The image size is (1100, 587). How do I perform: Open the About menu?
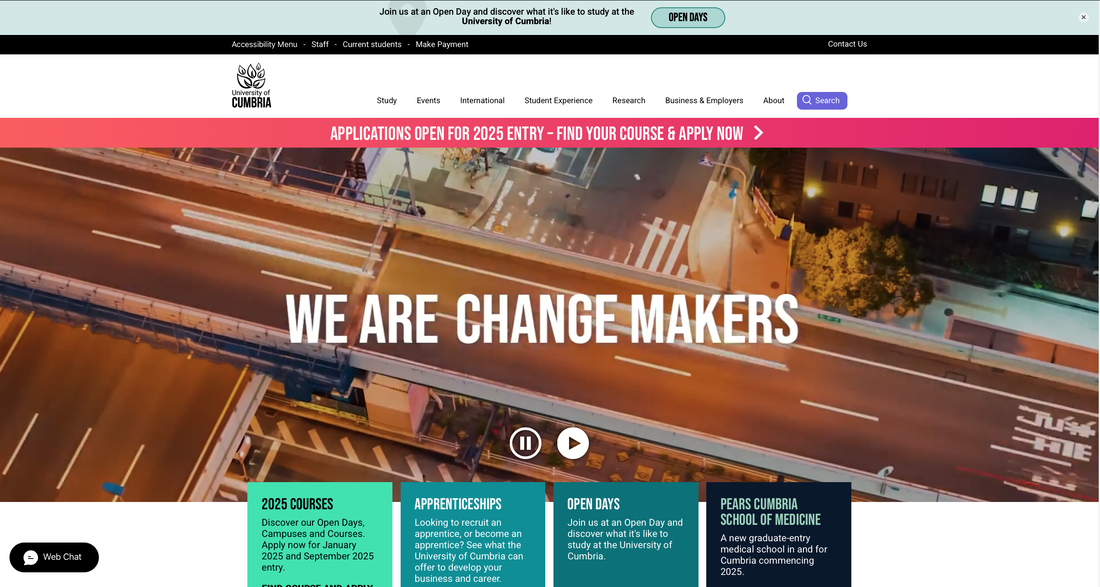tap(774, 100)
